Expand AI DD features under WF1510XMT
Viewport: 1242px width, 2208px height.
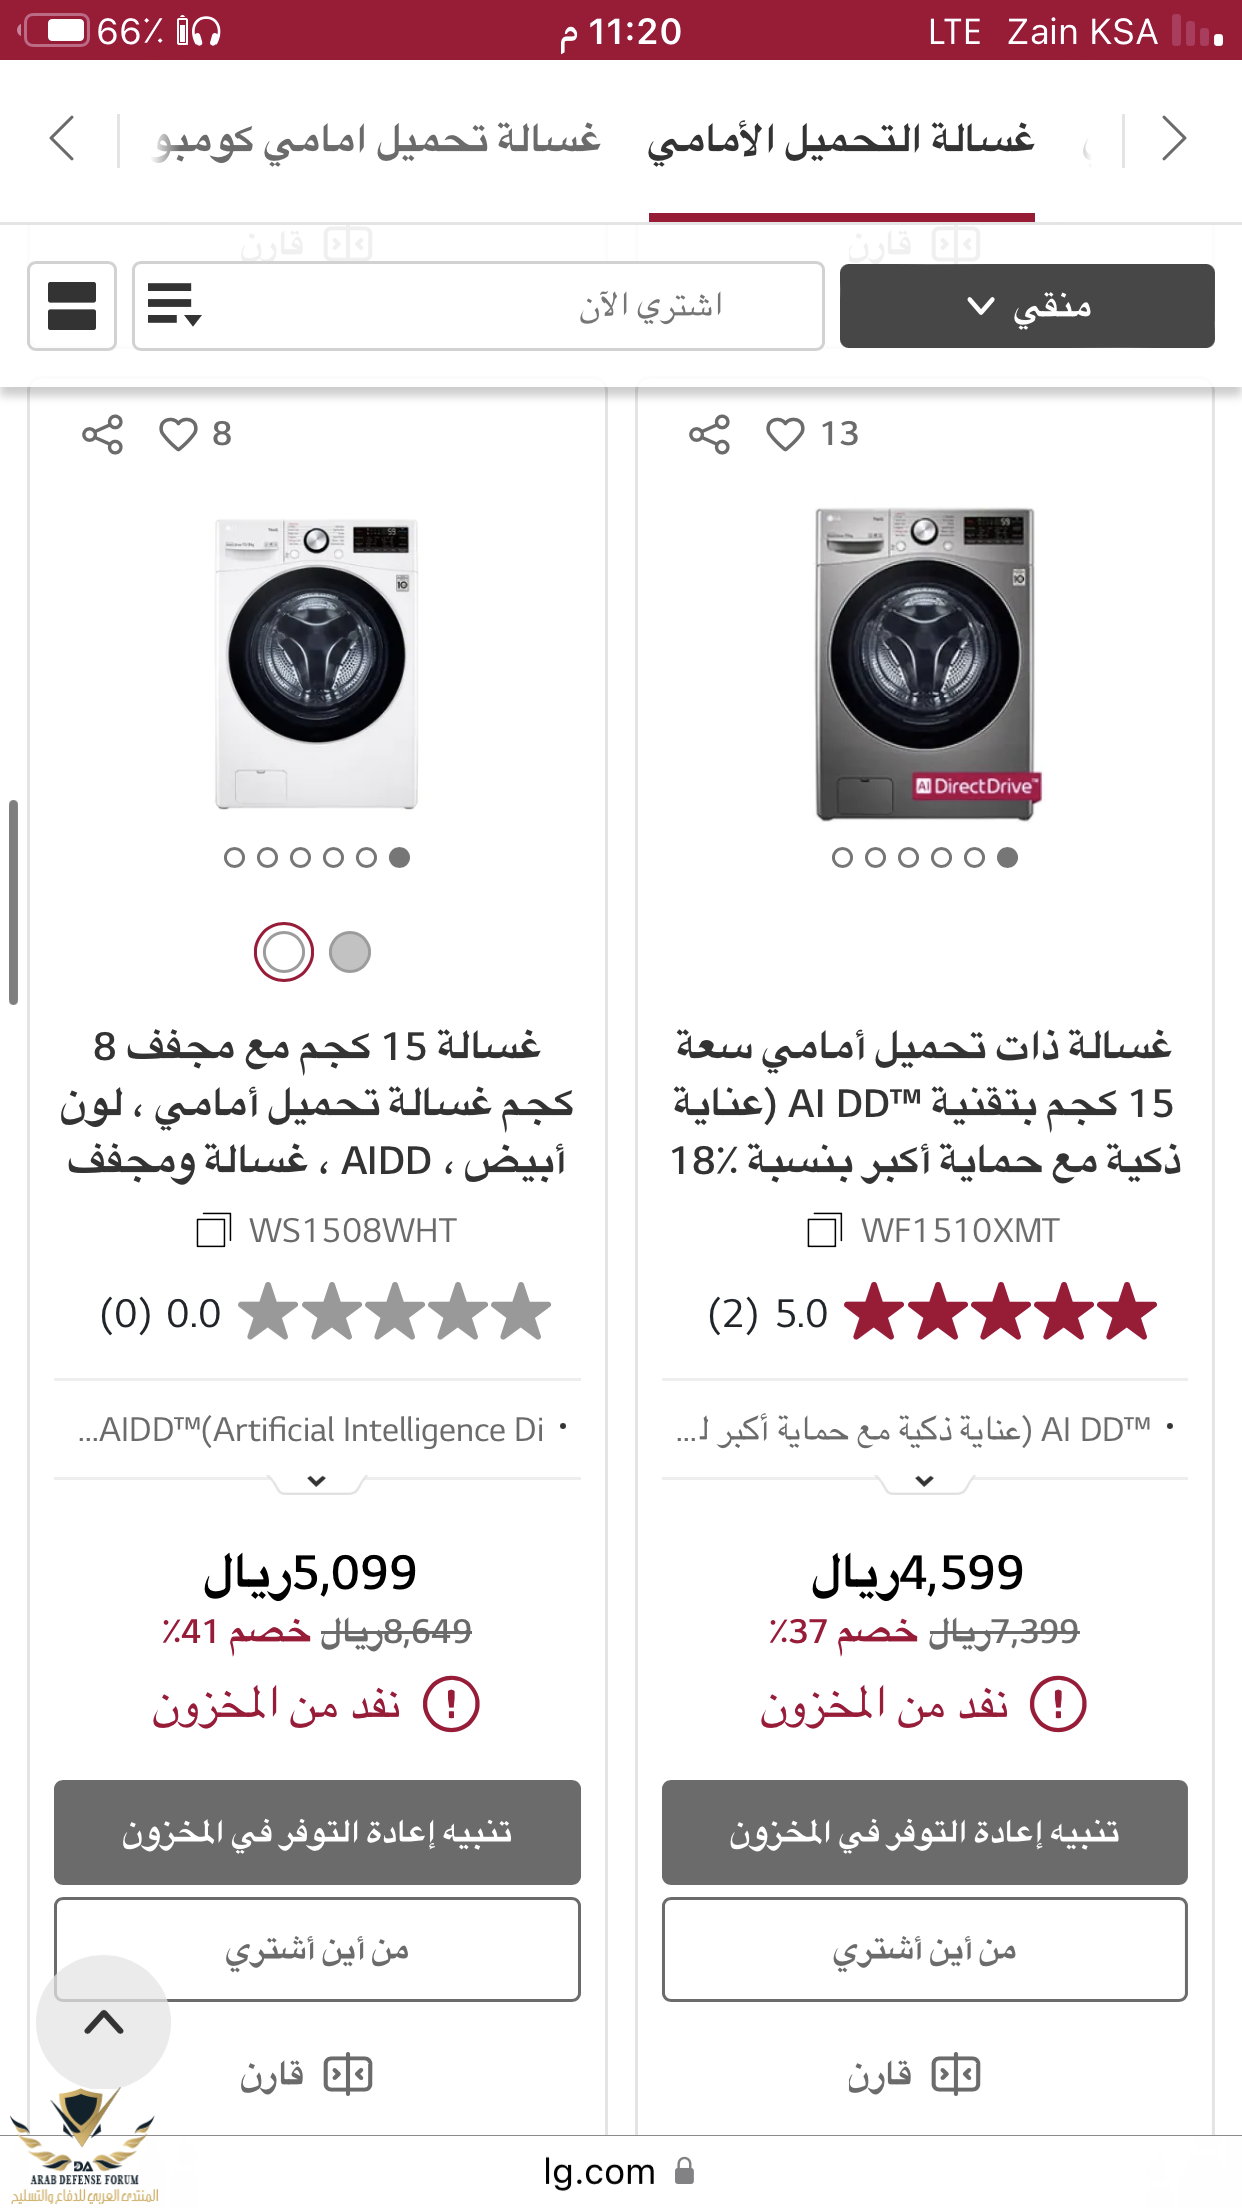[925, 1481]
